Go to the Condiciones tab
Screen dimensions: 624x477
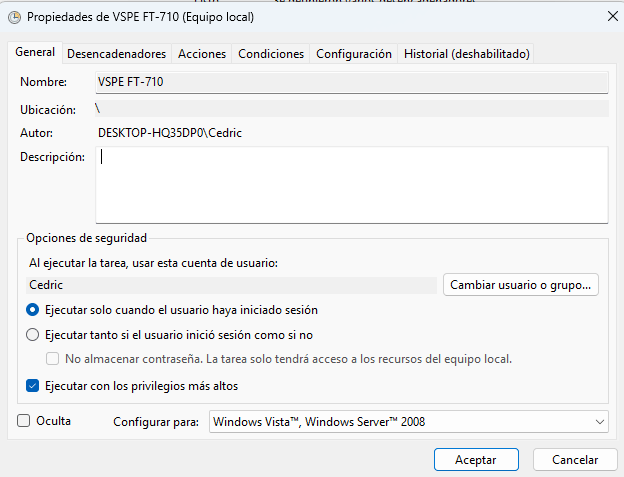(x=271, y=54)
